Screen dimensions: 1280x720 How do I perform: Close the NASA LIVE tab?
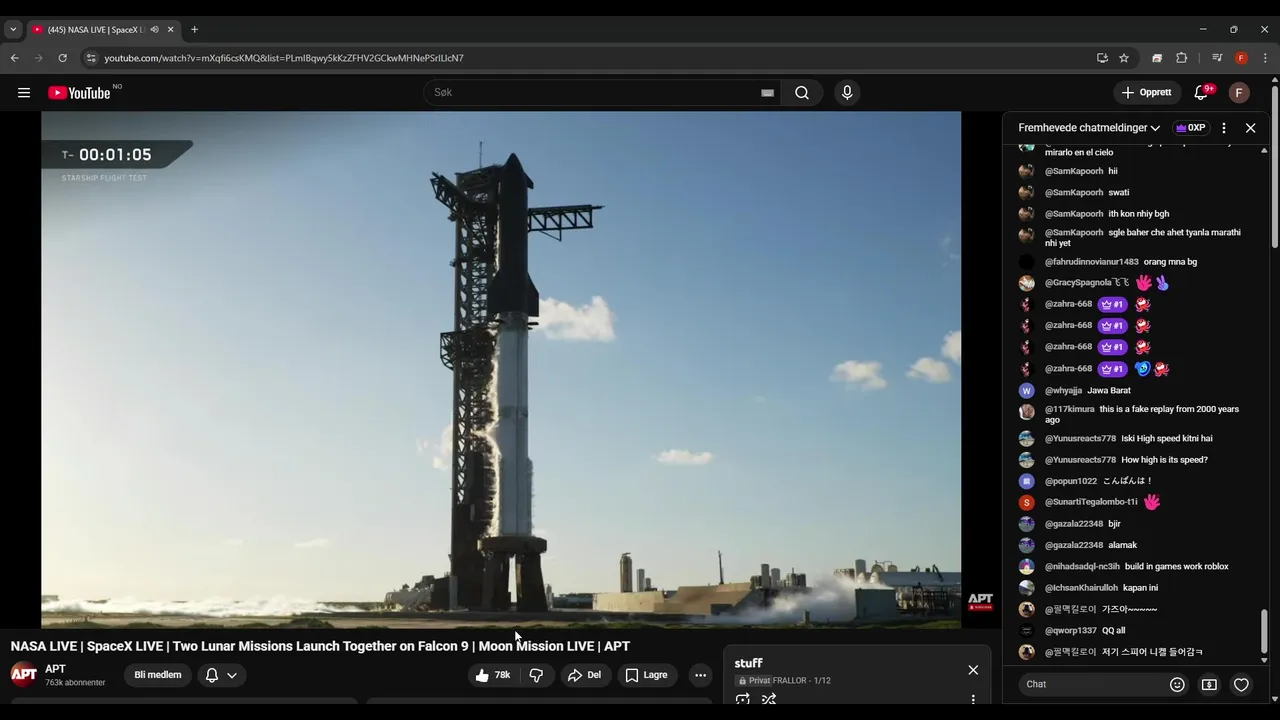[x=170, y=29]
